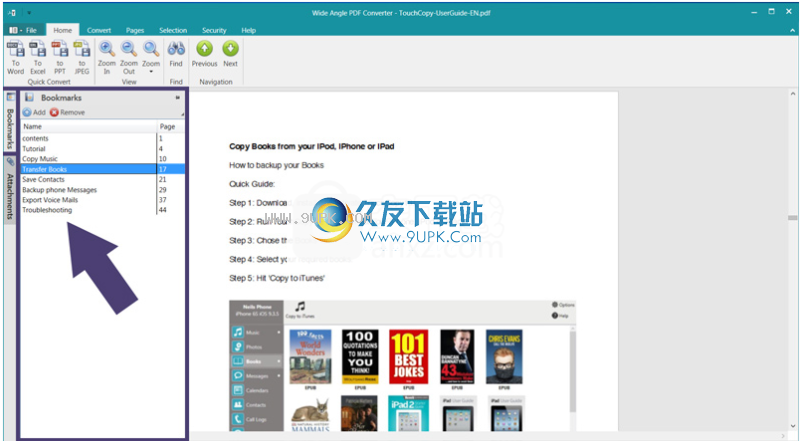Zoom In on the document
The image size is (801, 441).
pyautogui.click(x=107, y=58)
